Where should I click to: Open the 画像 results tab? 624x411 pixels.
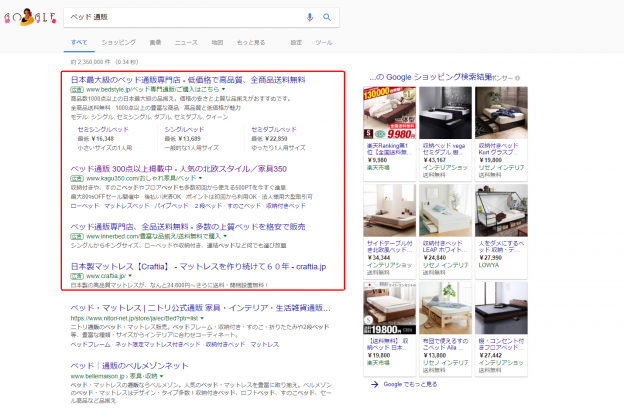coord(155,42)
